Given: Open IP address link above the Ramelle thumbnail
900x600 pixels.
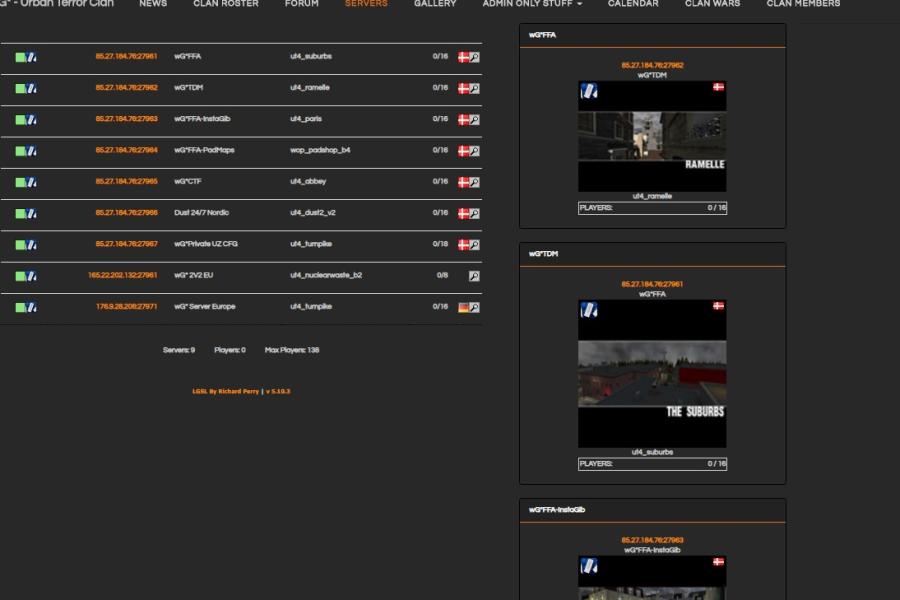Looking at the screenshot, I should pos(652,65).
